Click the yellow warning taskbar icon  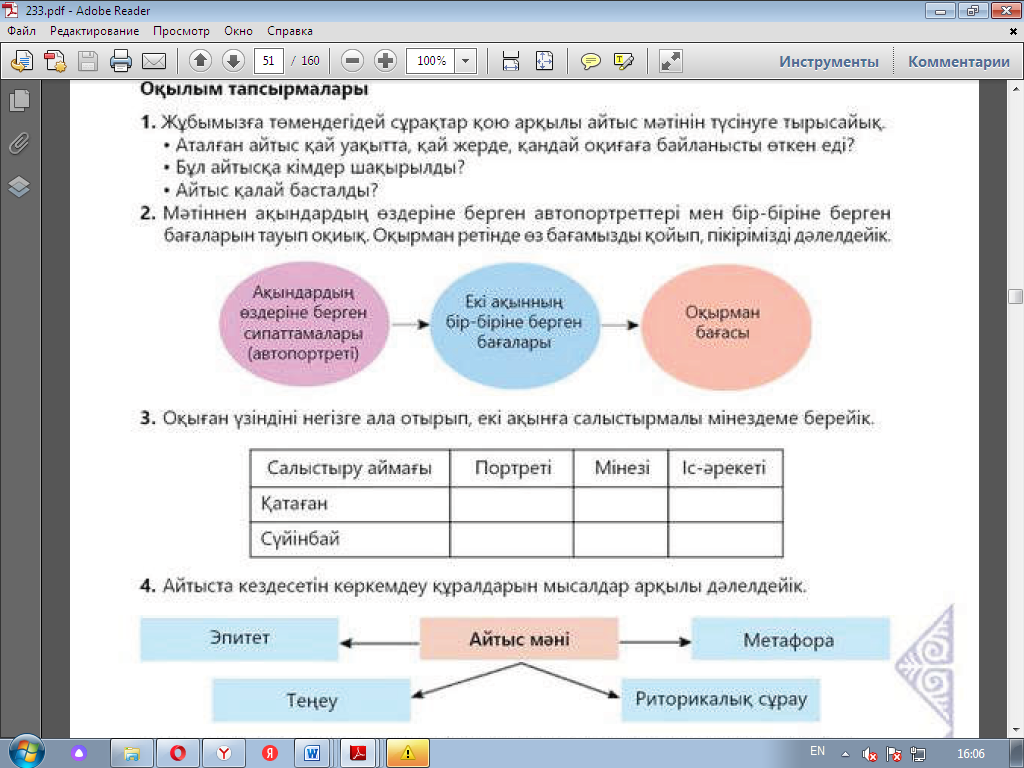[408, 754]
